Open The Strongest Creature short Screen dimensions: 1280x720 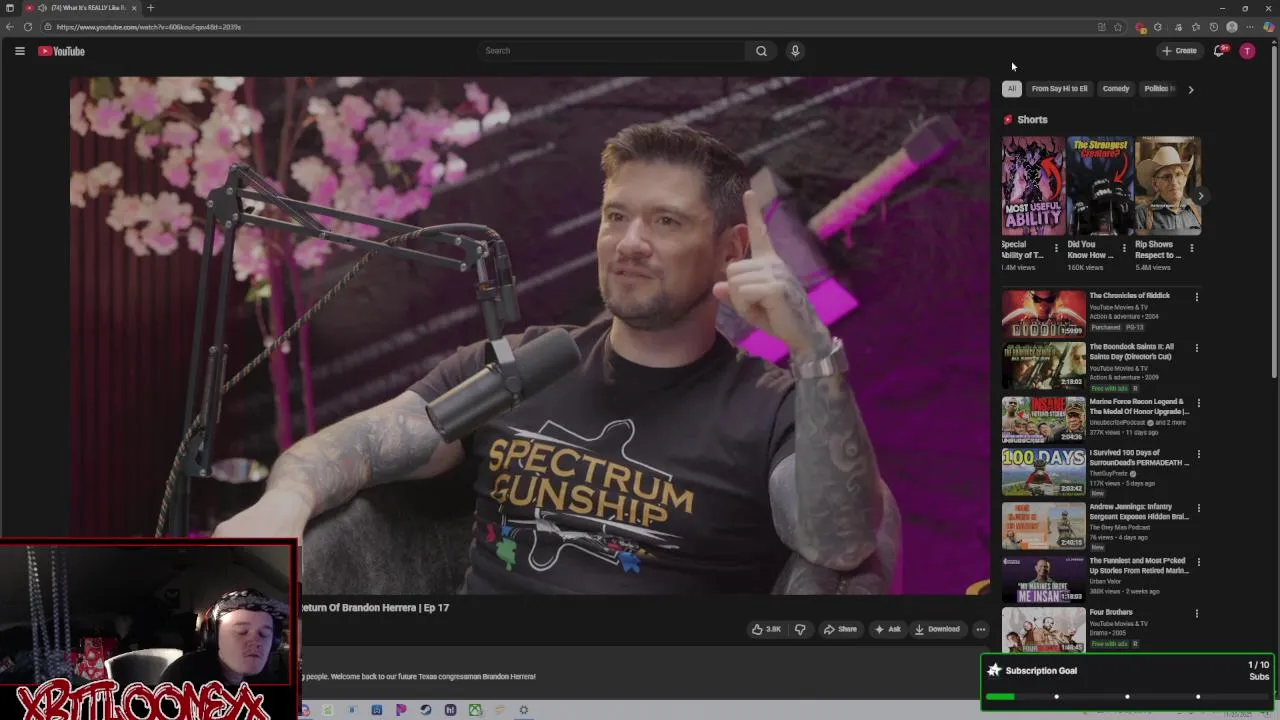coord(1100,186)
